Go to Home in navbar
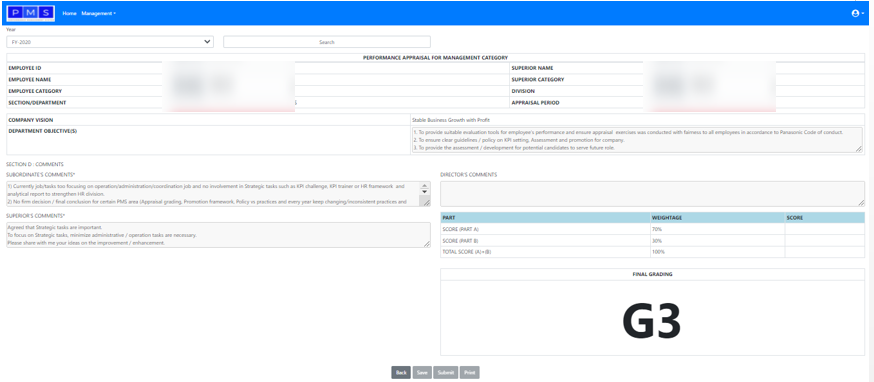 pyautogui.click(x=70, y=13)
